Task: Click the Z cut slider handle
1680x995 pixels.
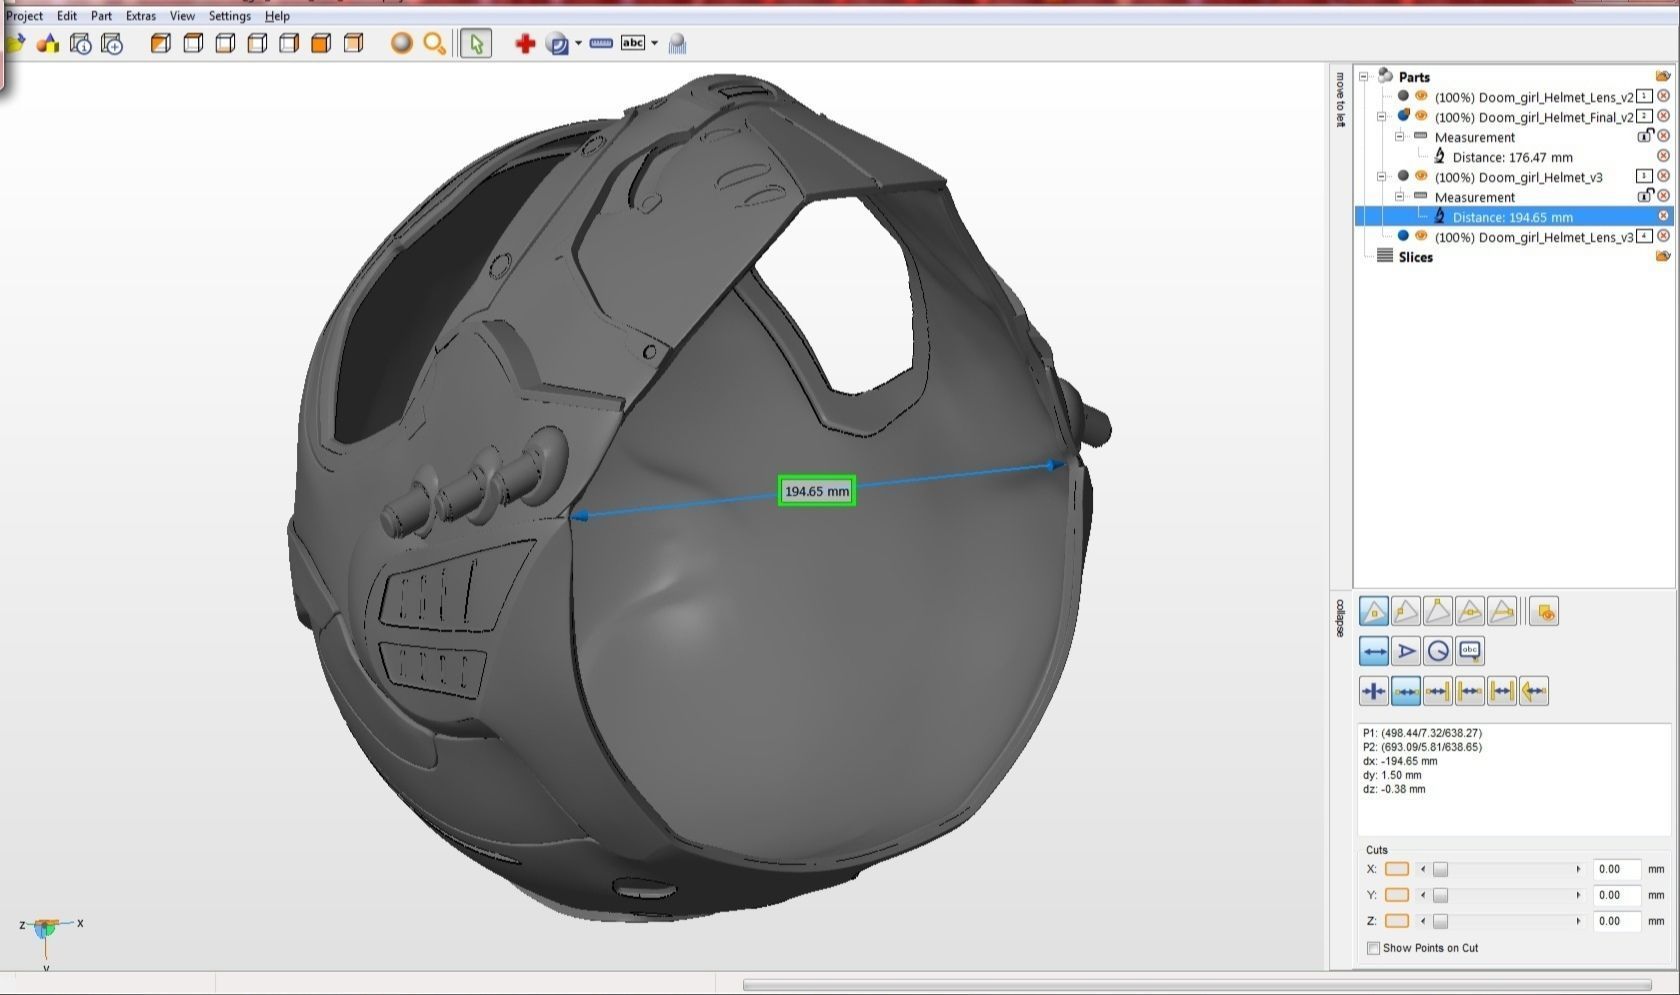Action: tap(1440, 921)
